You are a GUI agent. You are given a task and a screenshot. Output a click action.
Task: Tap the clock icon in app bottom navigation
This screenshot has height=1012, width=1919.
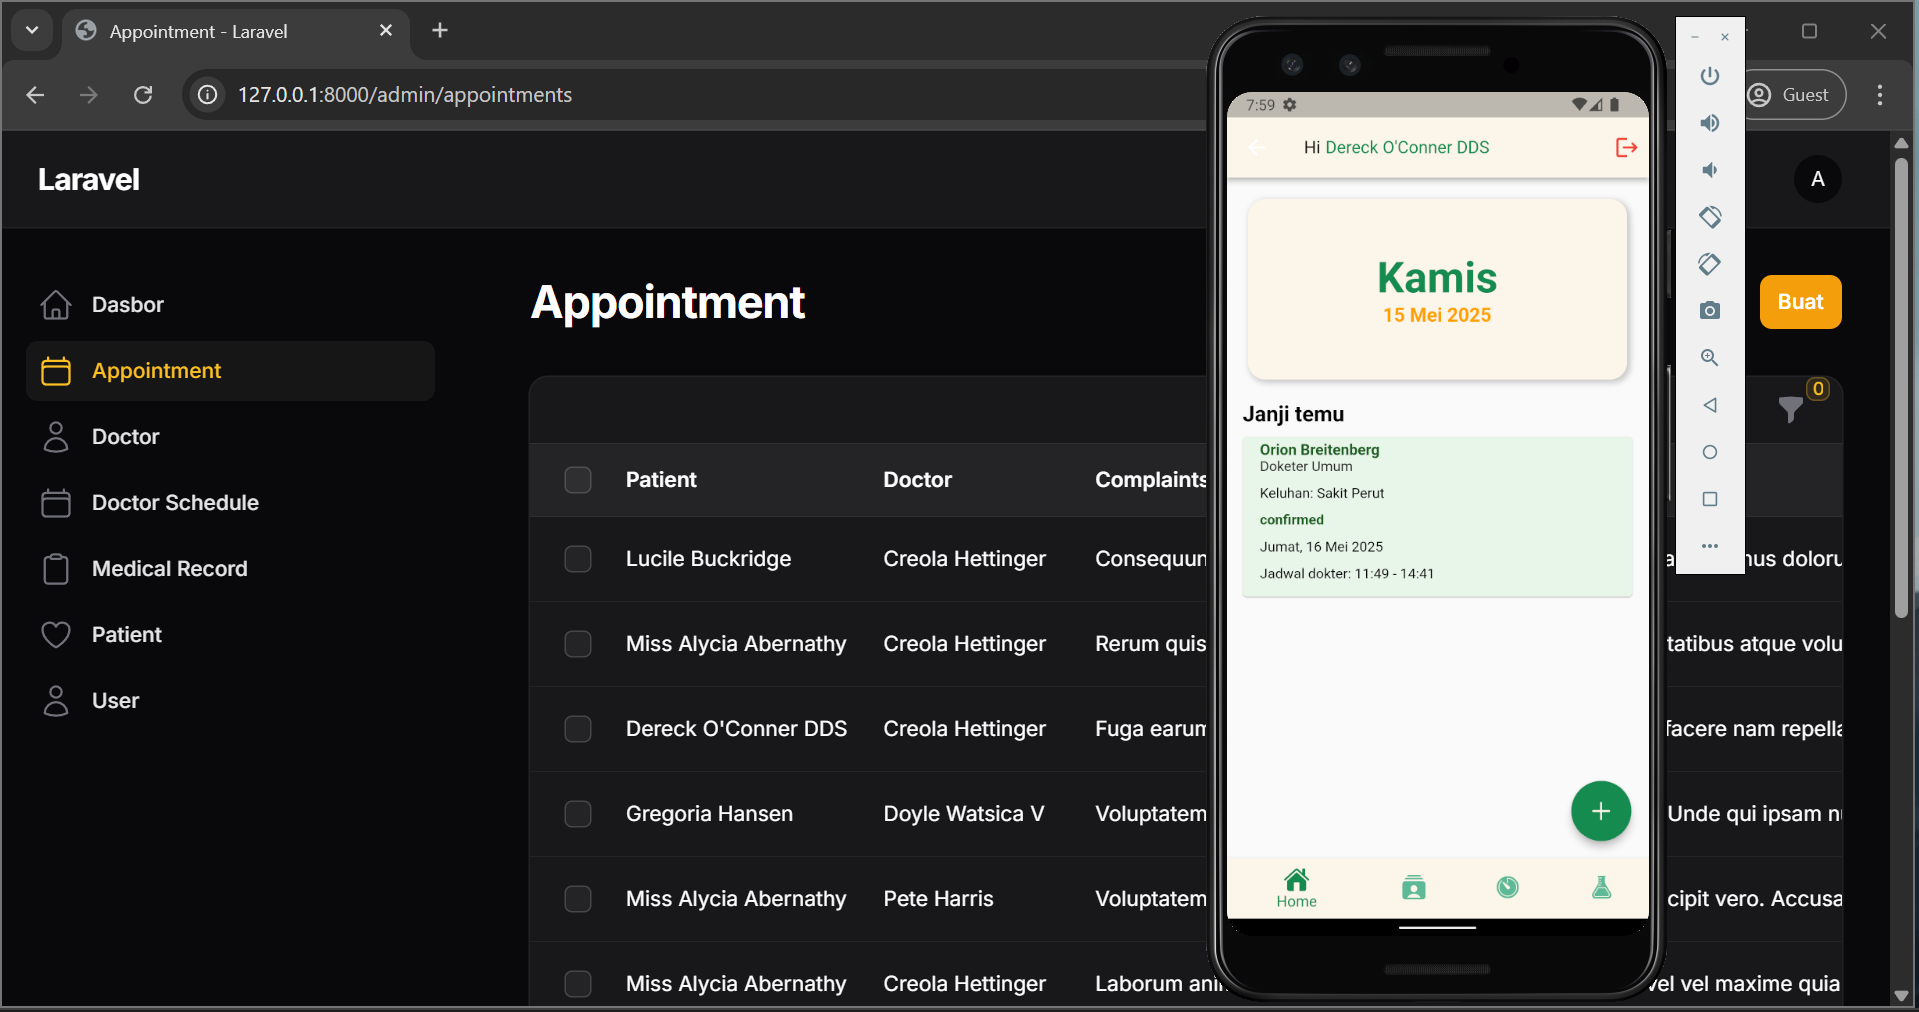coord(1507,887)
